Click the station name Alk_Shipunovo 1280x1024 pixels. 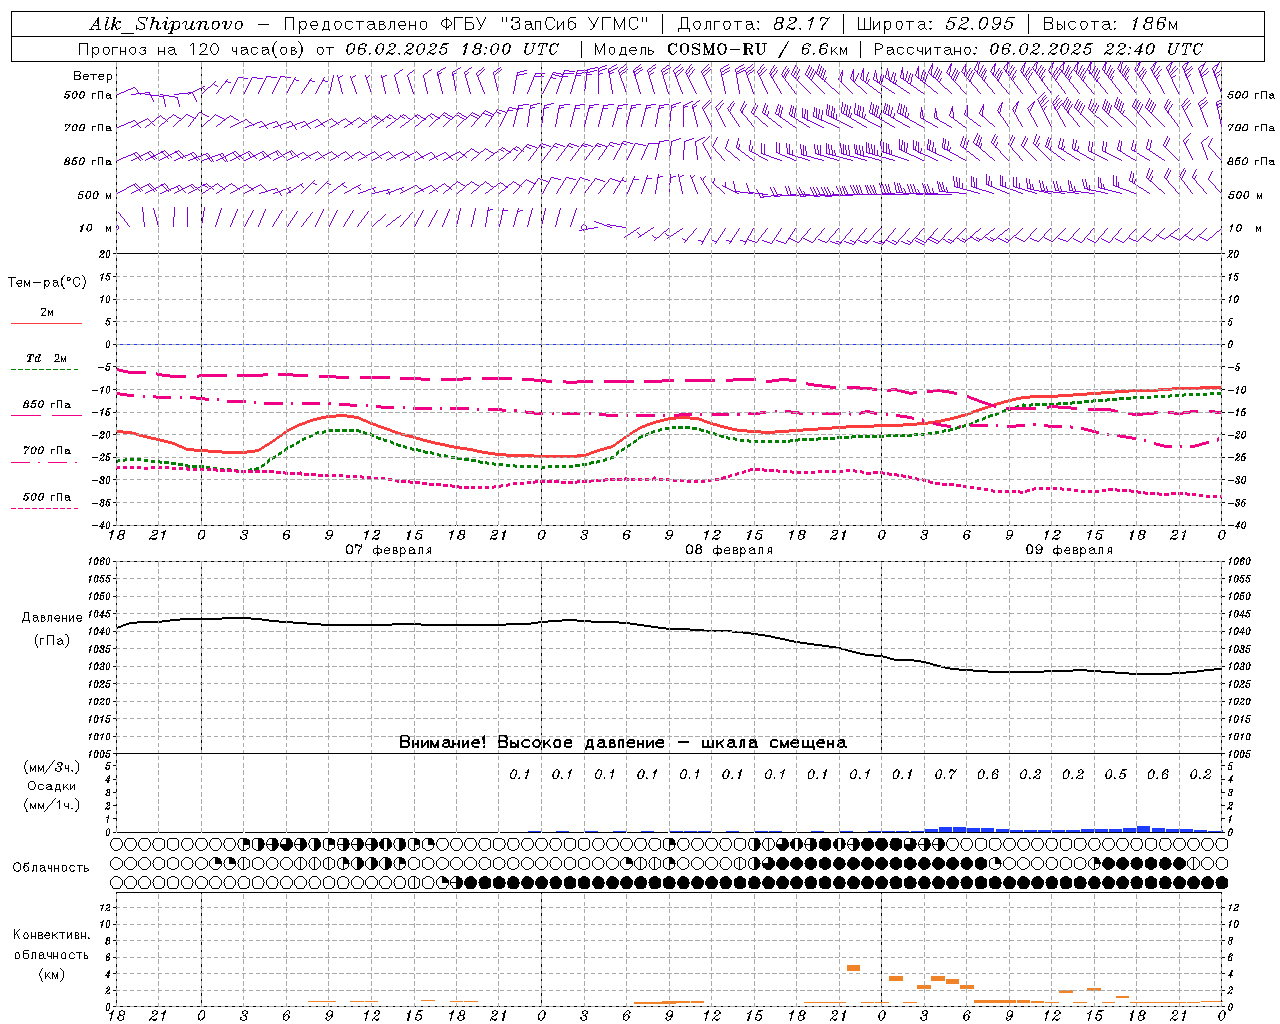pos(166,24)
